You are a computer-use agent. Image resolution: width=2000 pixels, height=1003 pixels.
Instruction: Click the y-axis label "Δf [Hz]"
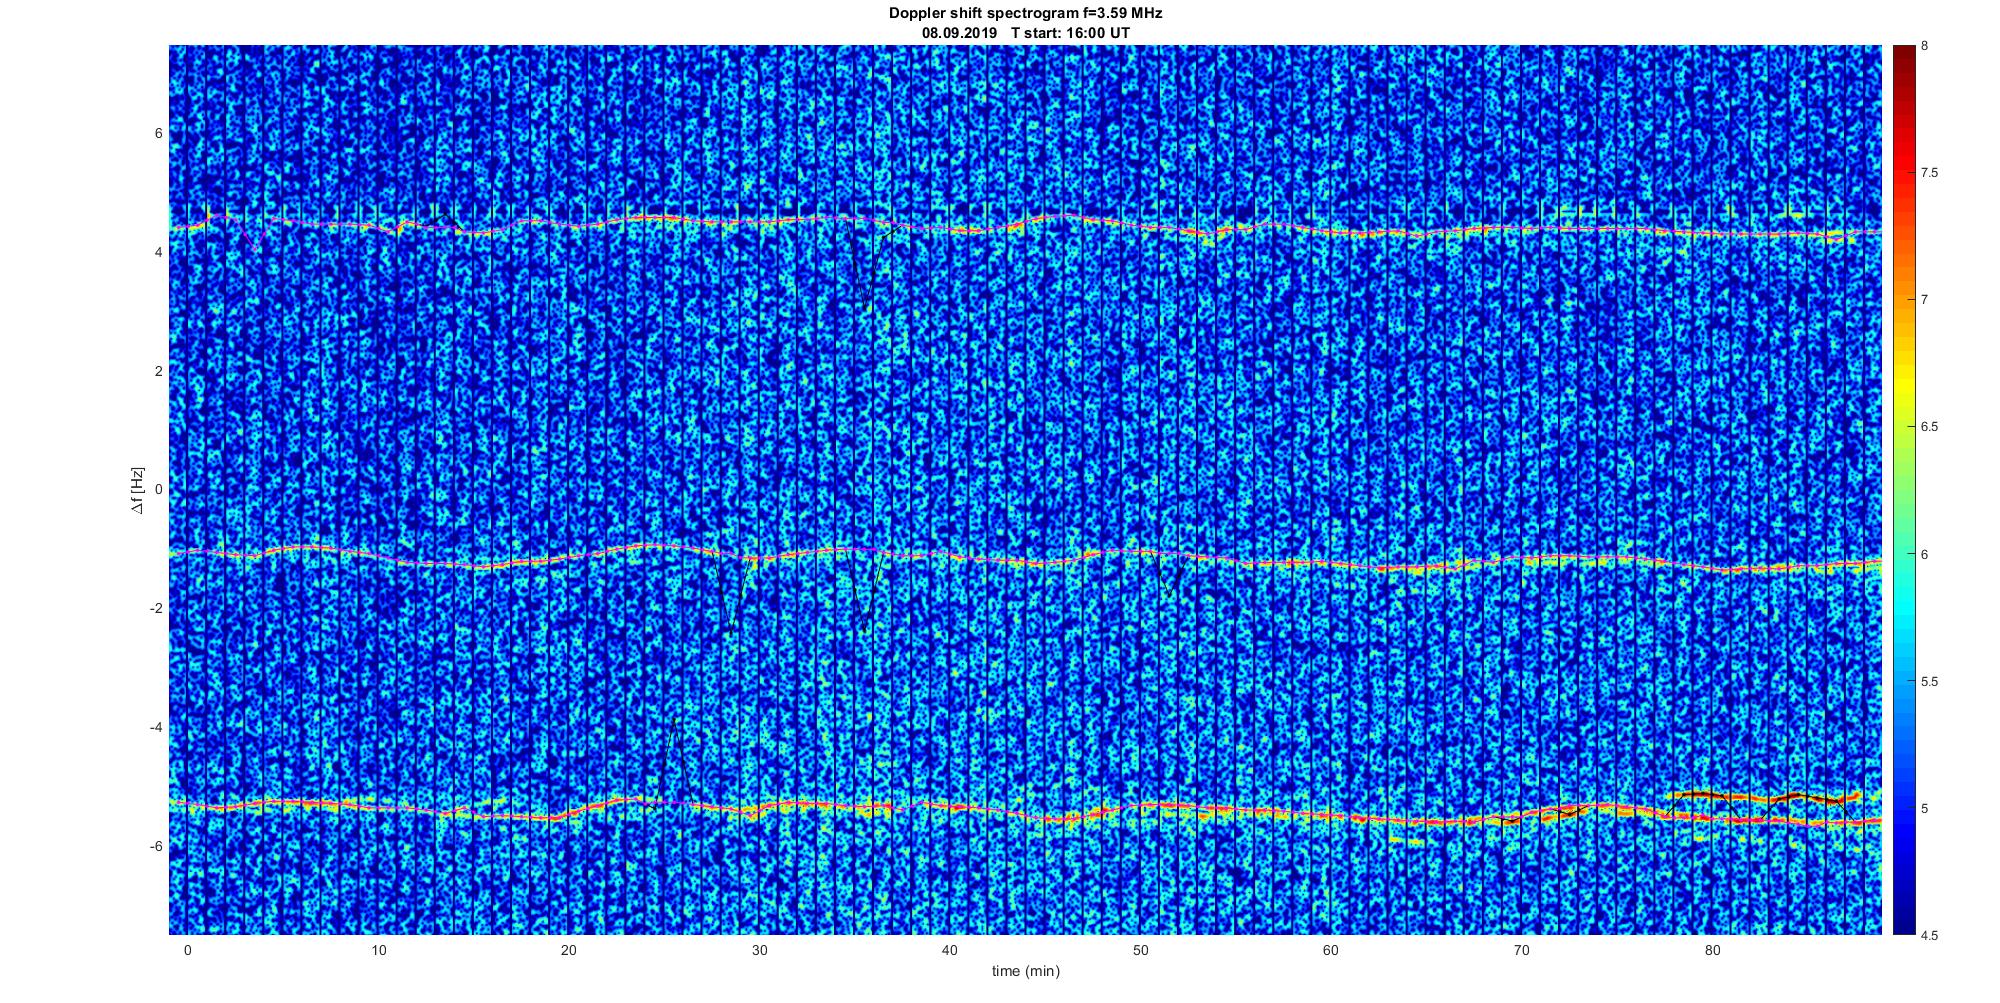click(x=137, y=490)
